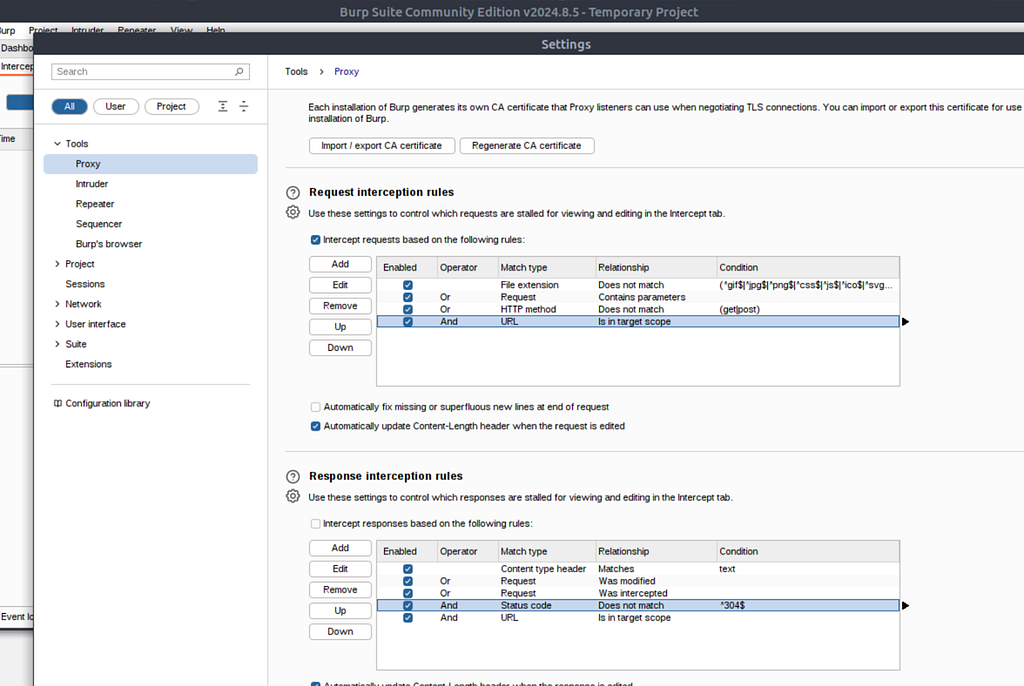Select the response 'Content type header' rule row
The image size is (1024, 686).
(x=638, y=569)
